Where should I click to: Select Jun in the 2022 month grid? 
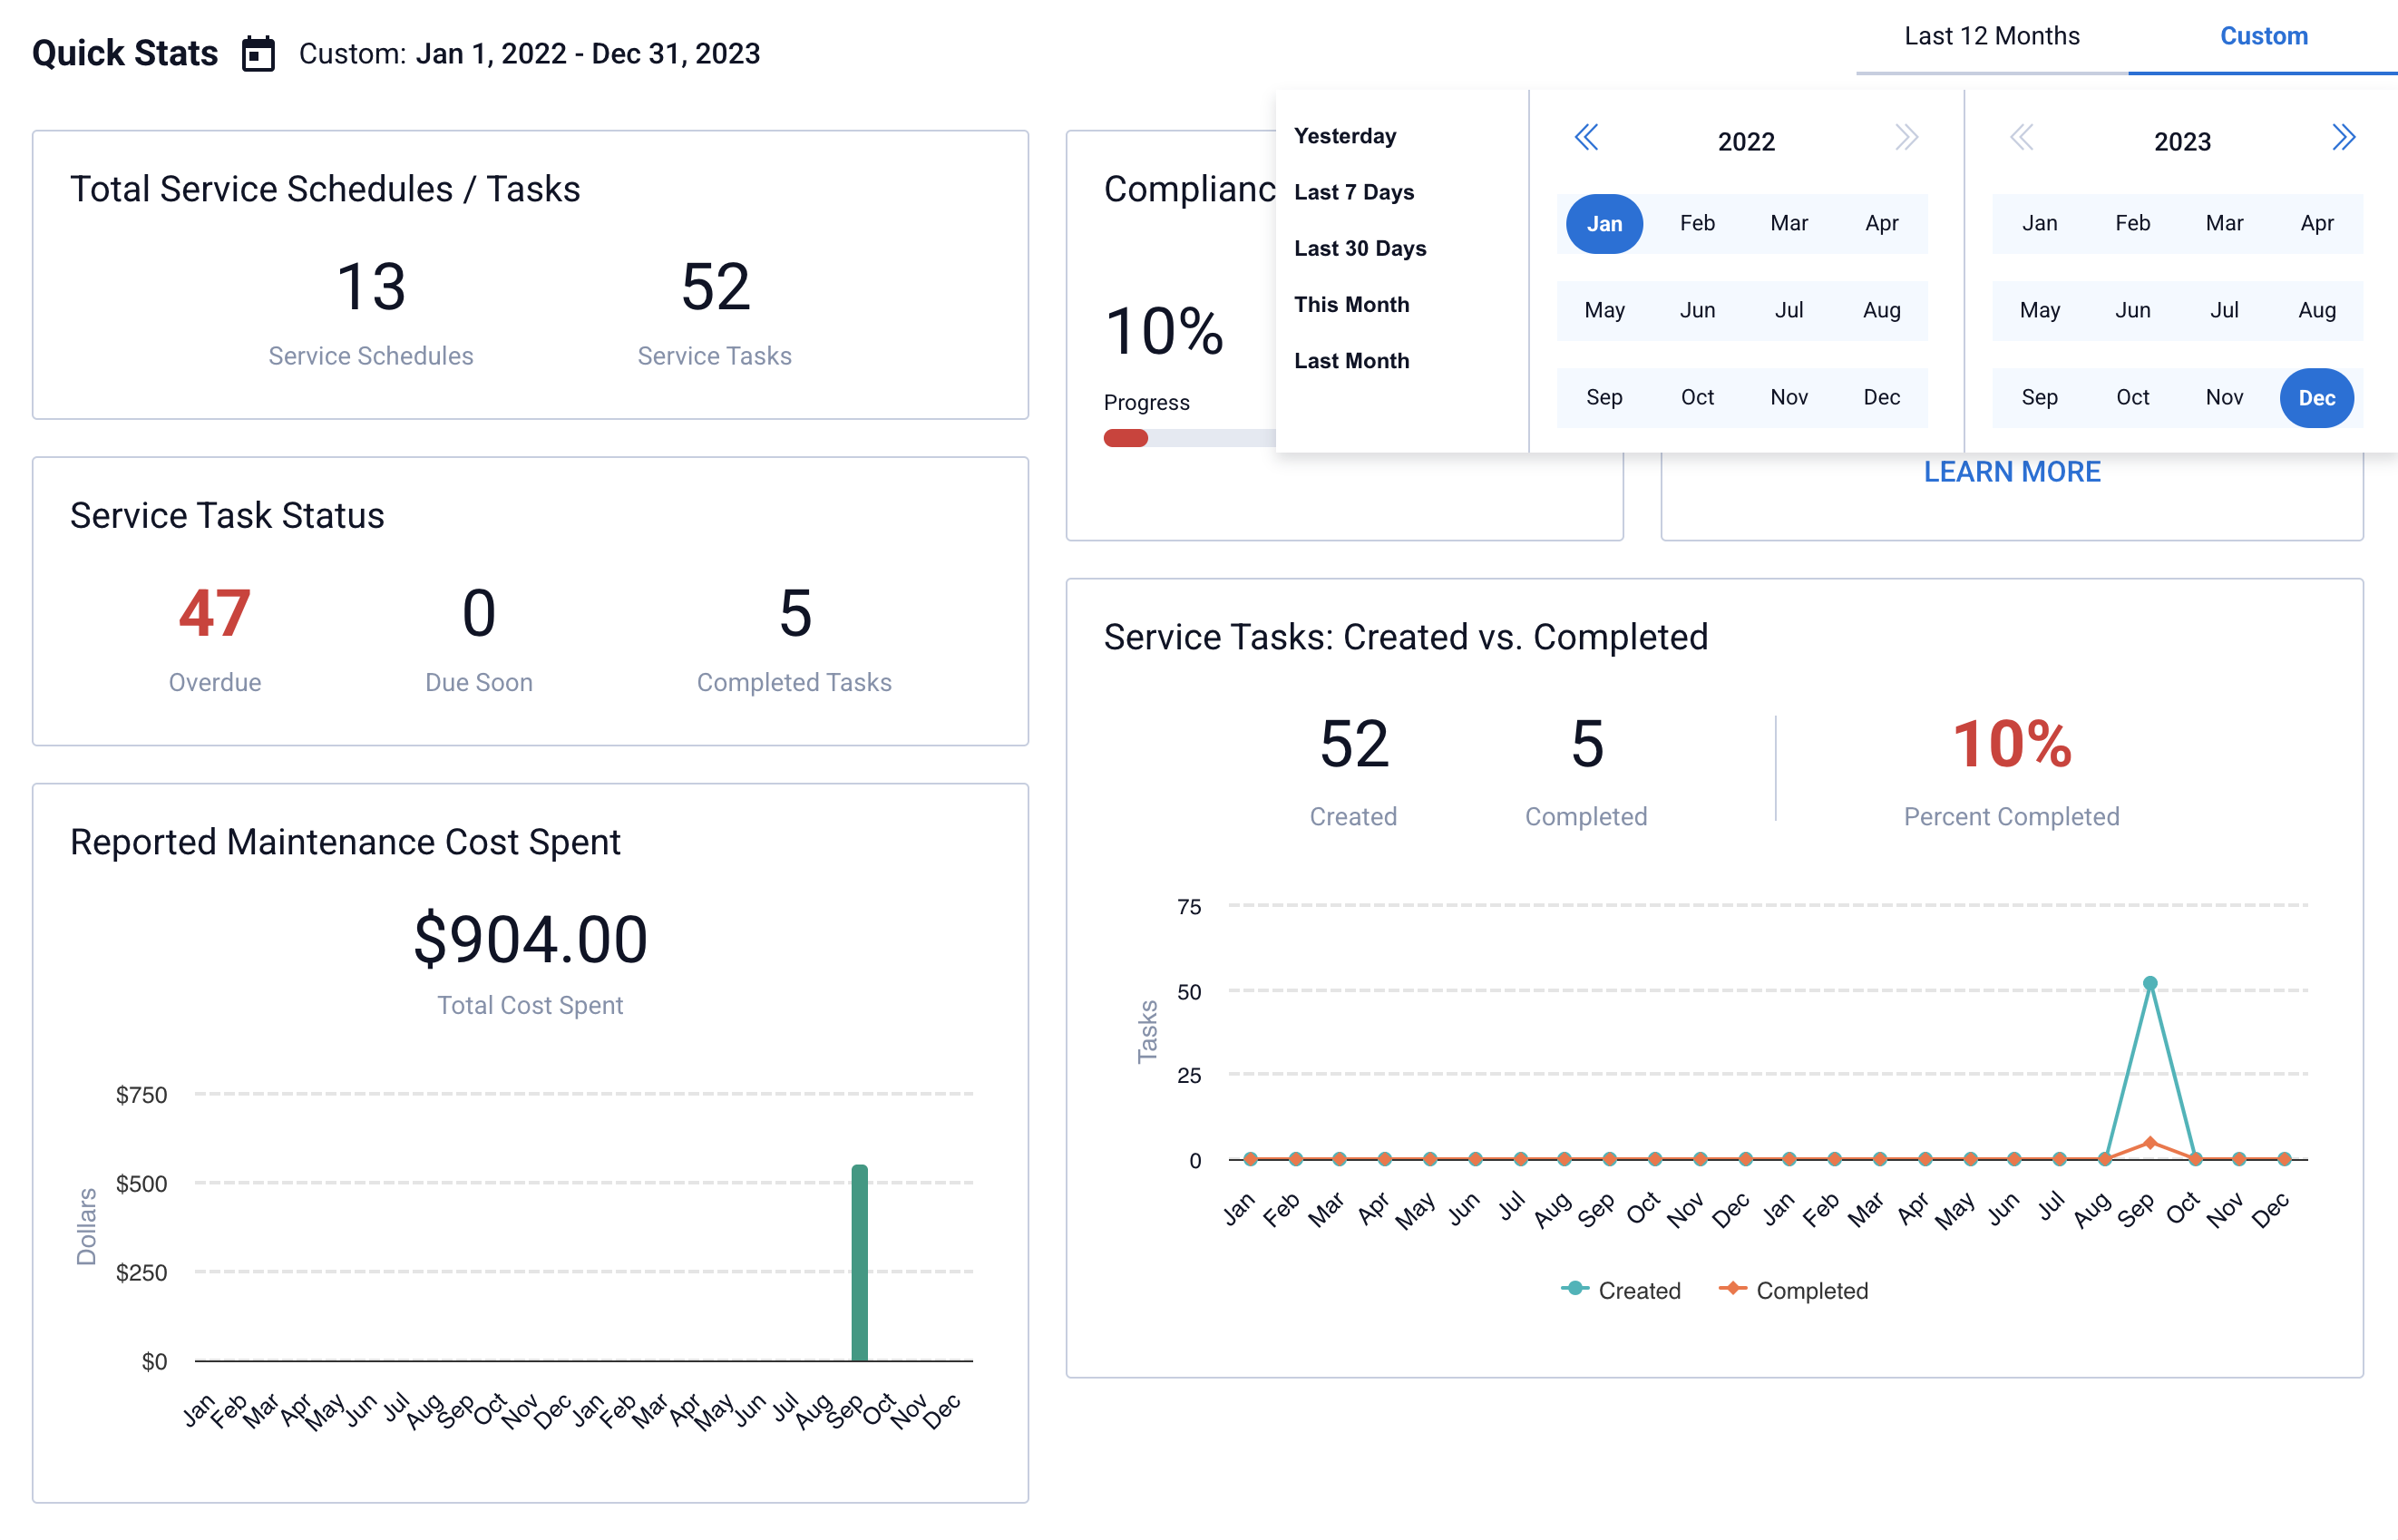pos(1697,310)
